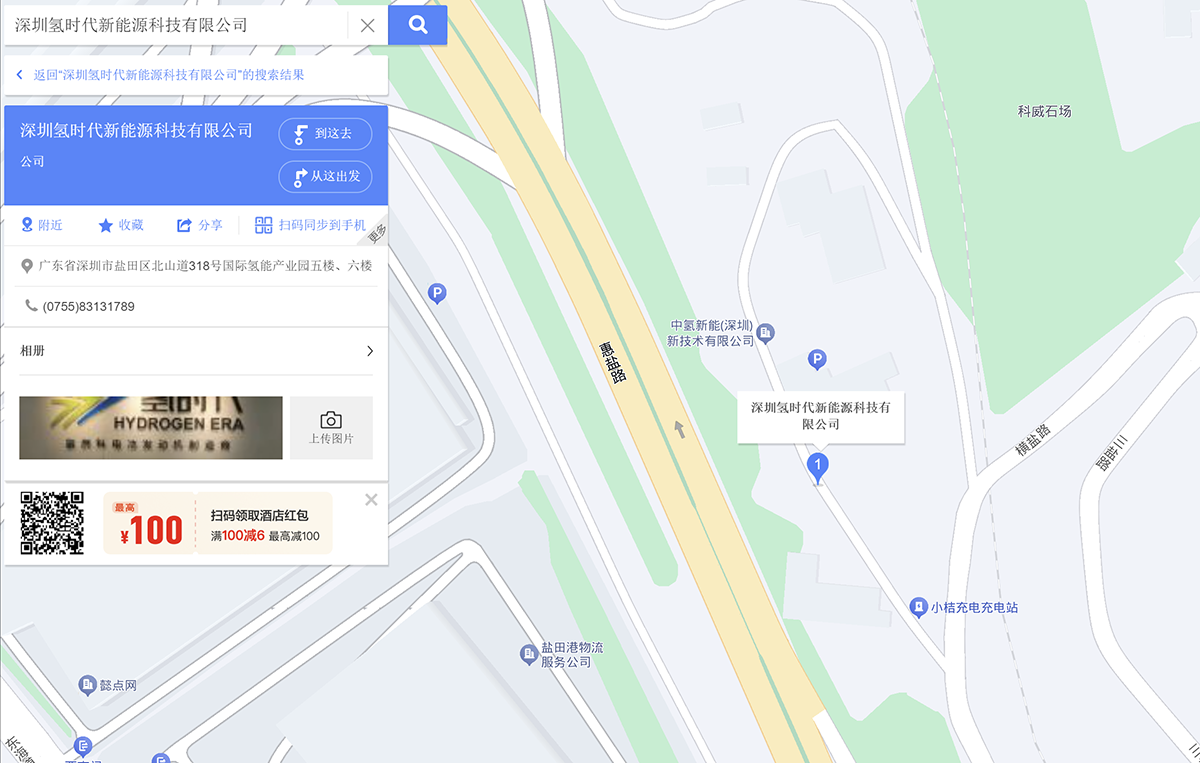This screenshot has height=763, width=1200.
Task: Click the 到这去 directions button
Action: click(x=325, y=134)
